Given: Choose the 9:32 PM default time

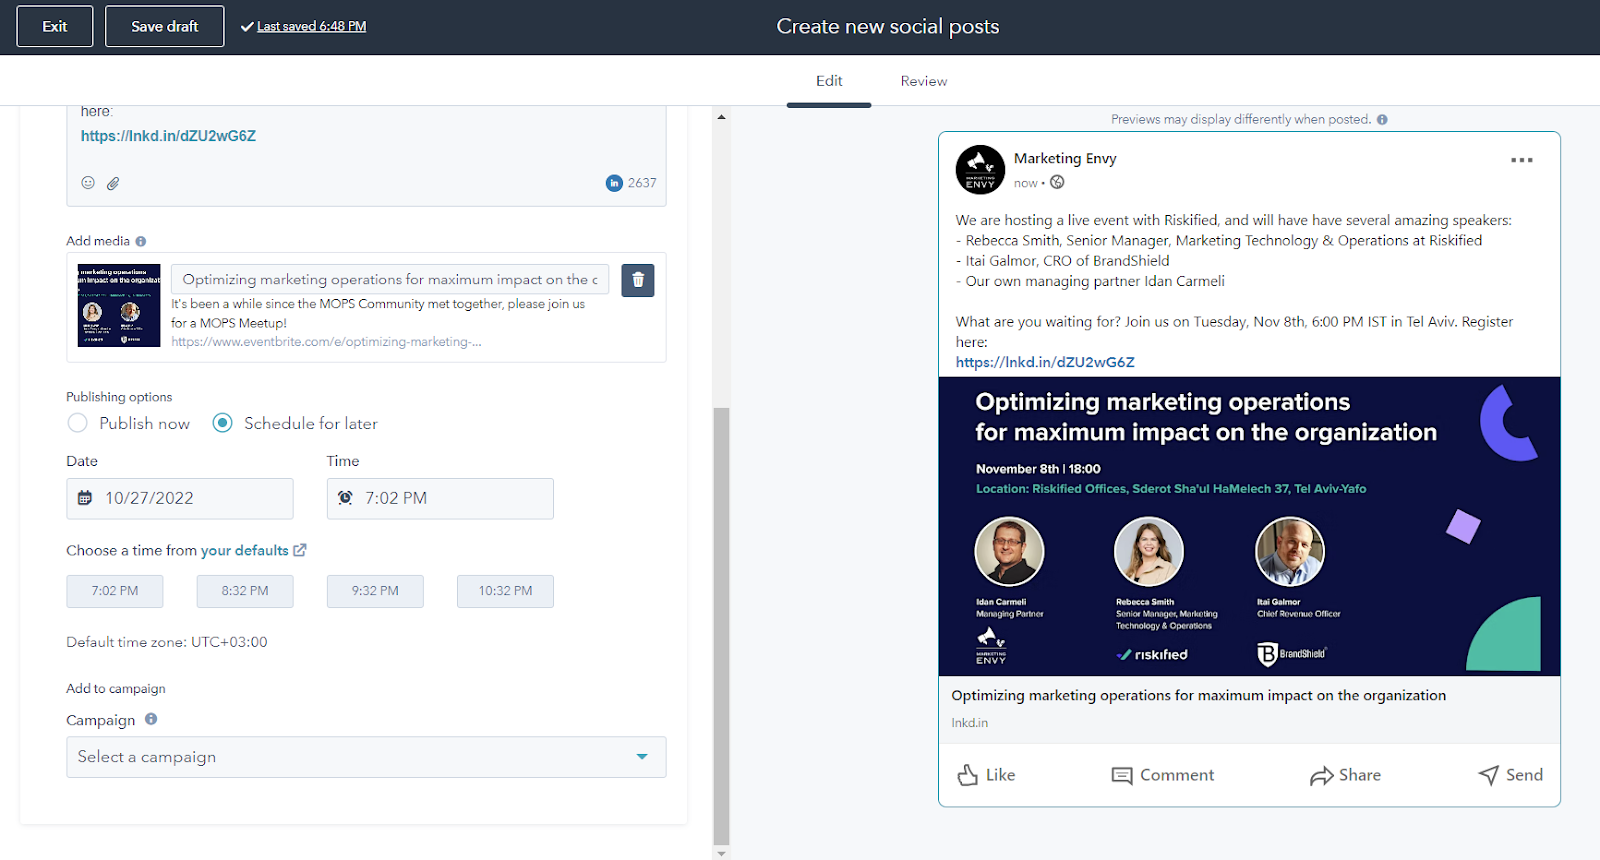Looking at the screenshot, I should pyautogui.click(x=375, y=591).
